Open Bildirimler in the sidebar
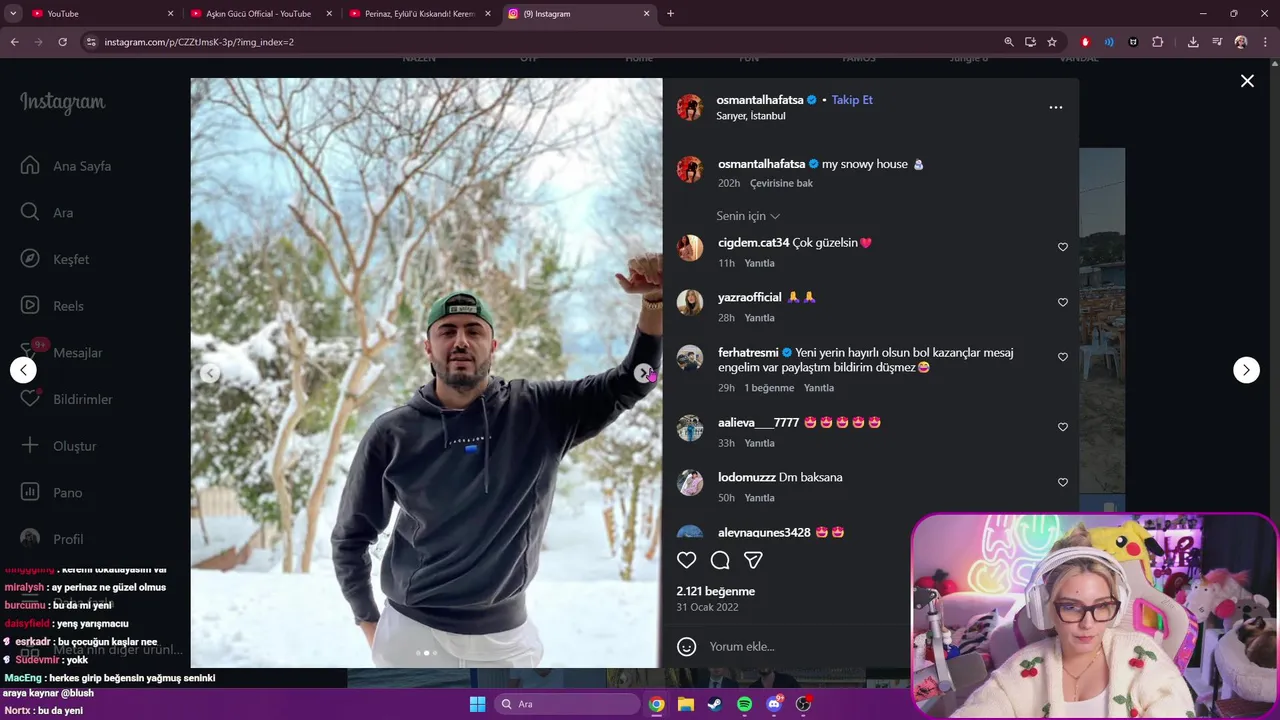Image resolution: width=1280 pixels, height=720 pixels. pyautogui.click(x=67, y=399)
